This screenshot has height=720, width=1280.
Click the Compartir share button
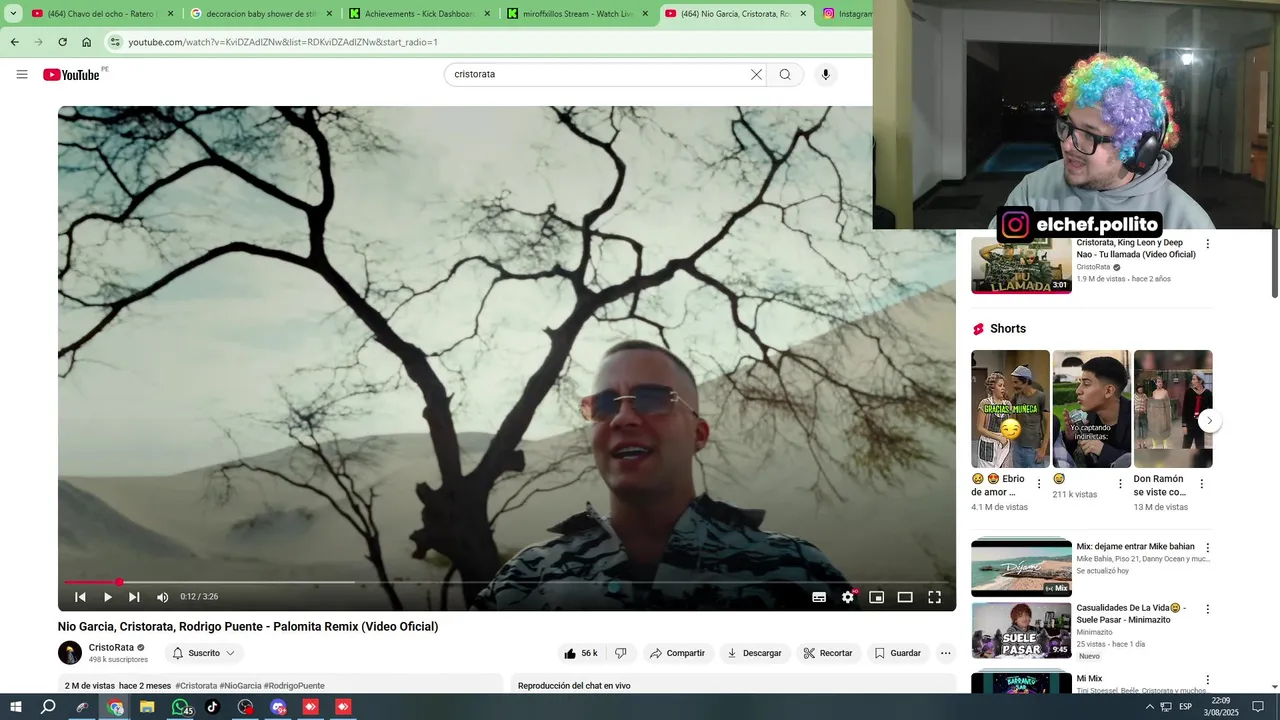coord(677,653)
